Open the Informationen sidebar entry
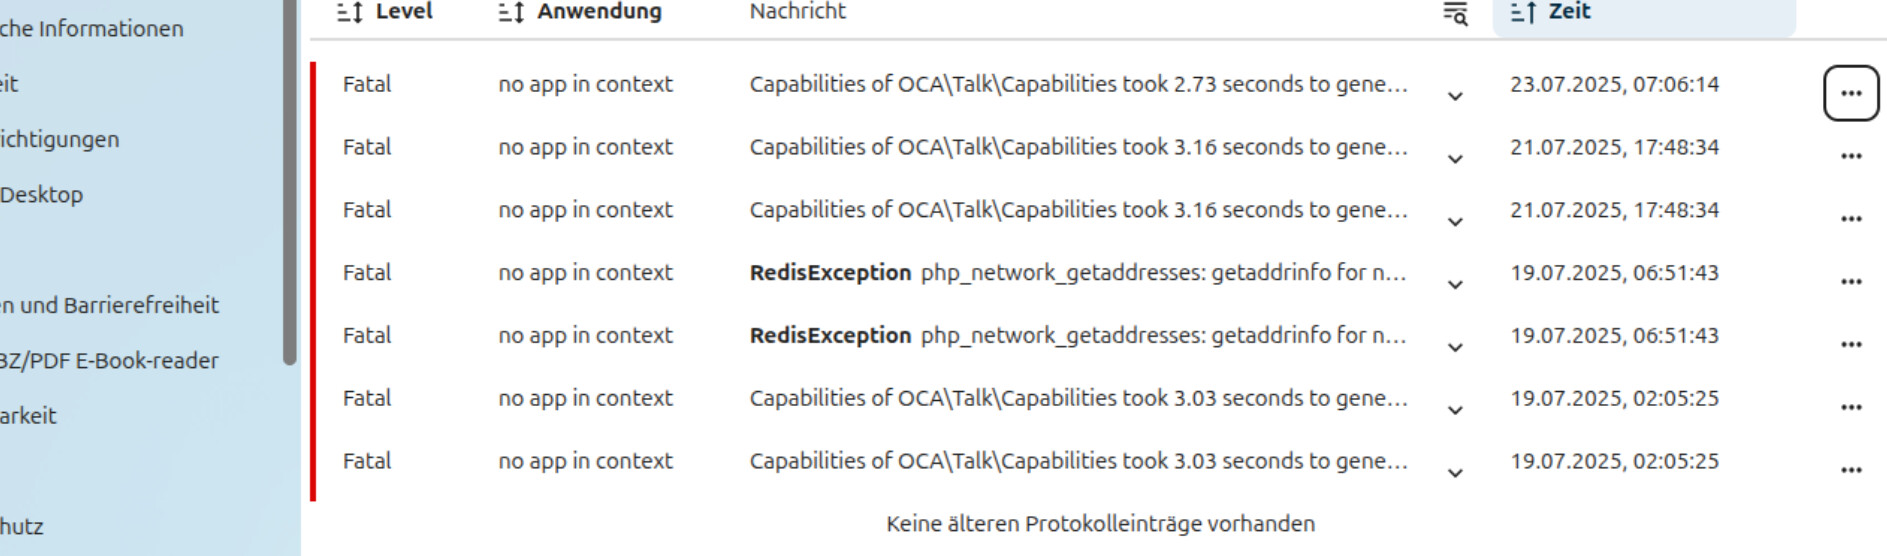This screenshot has width=1887, height=556. pyautogui.click(x=92, y=29)
